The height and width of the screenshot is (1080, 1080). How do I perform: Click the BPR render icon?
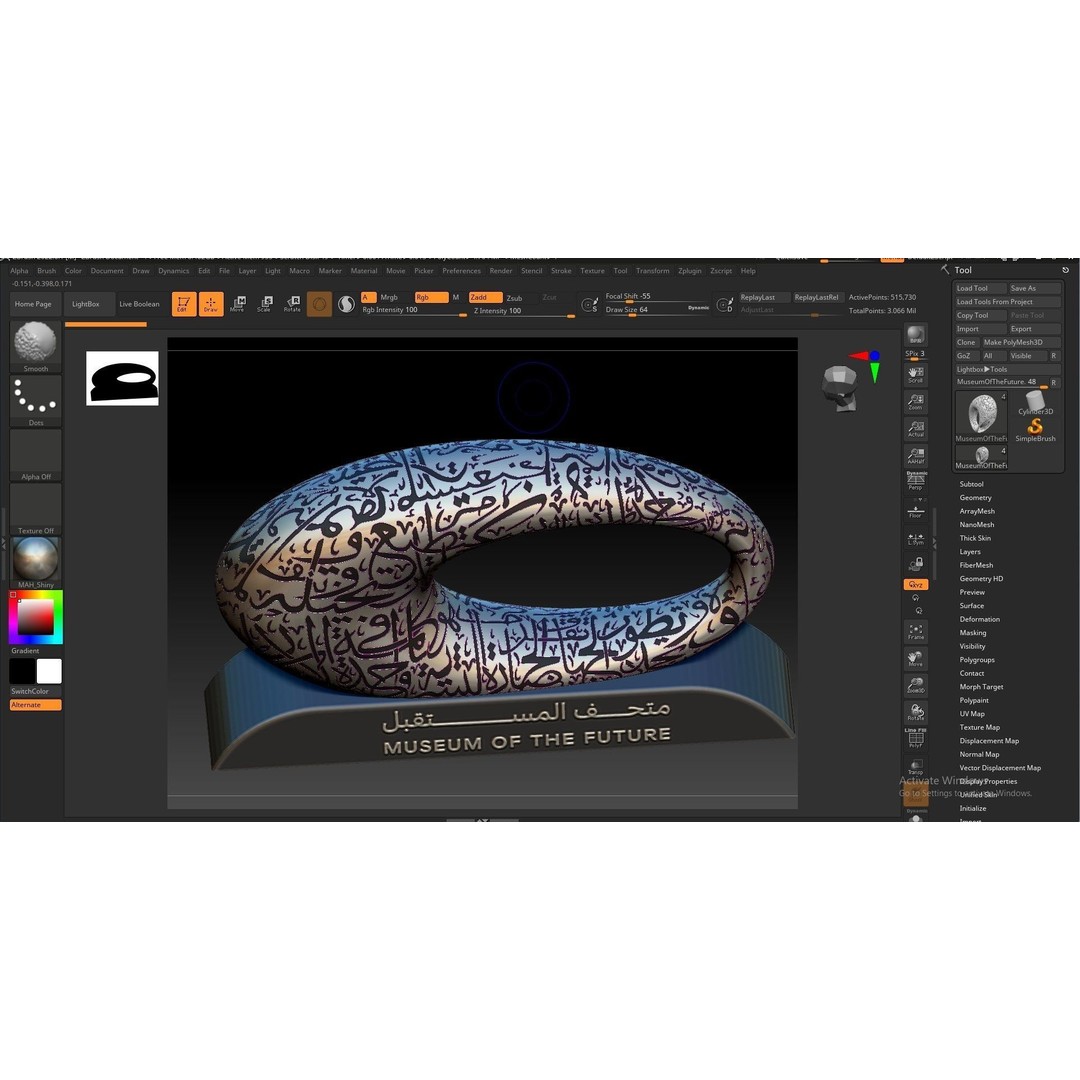point(915,335)
